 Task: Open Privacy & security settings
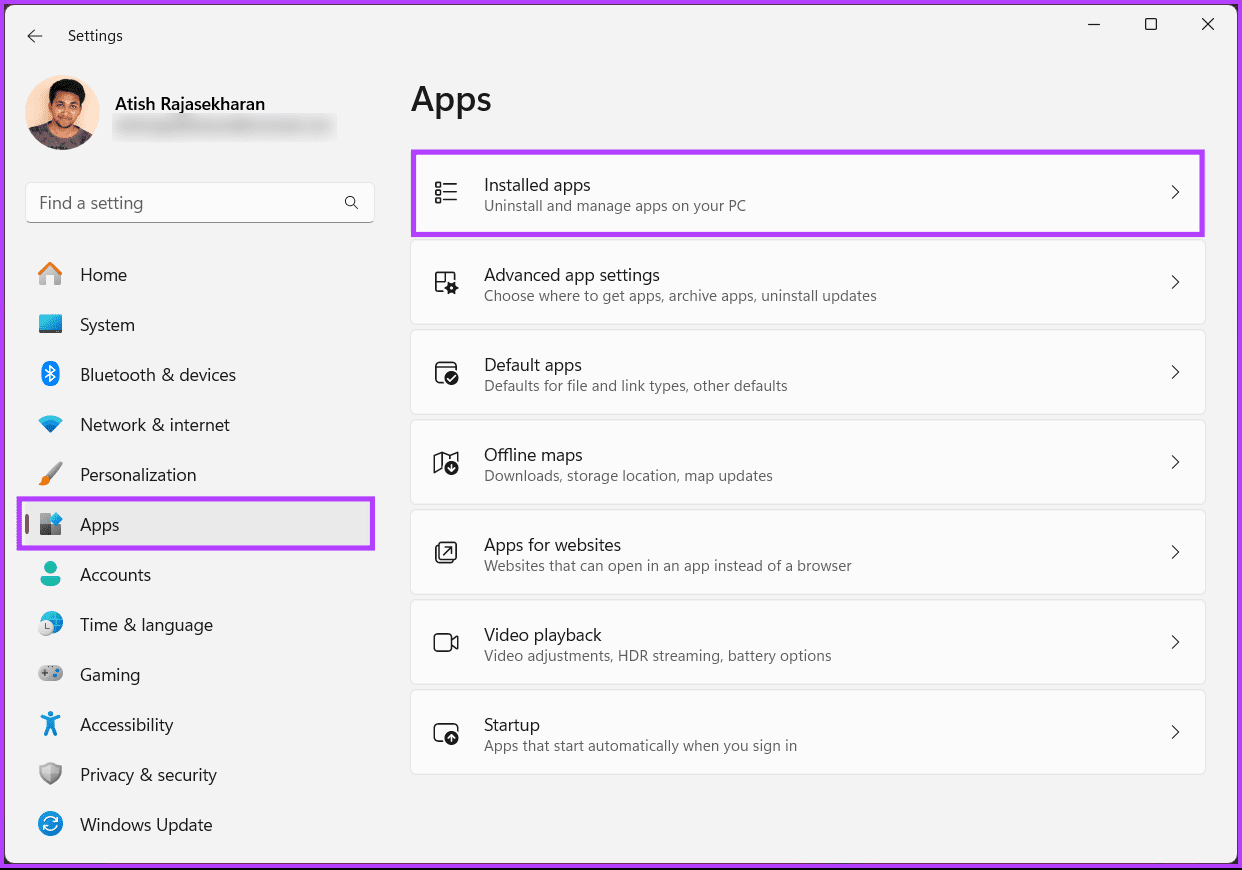click(x=147, y=775)
